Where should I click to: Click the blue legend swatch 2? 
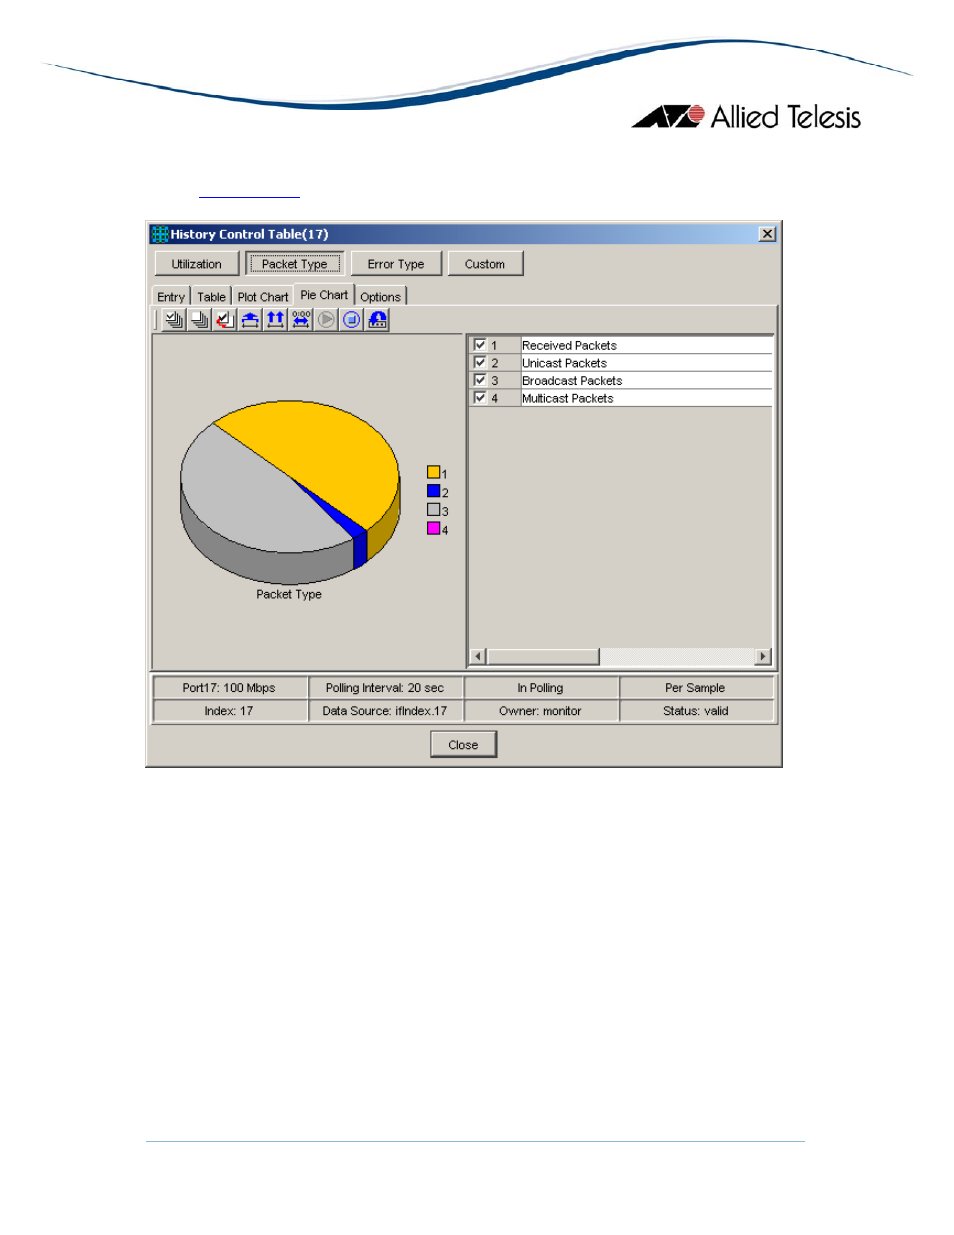coord(434,491)
